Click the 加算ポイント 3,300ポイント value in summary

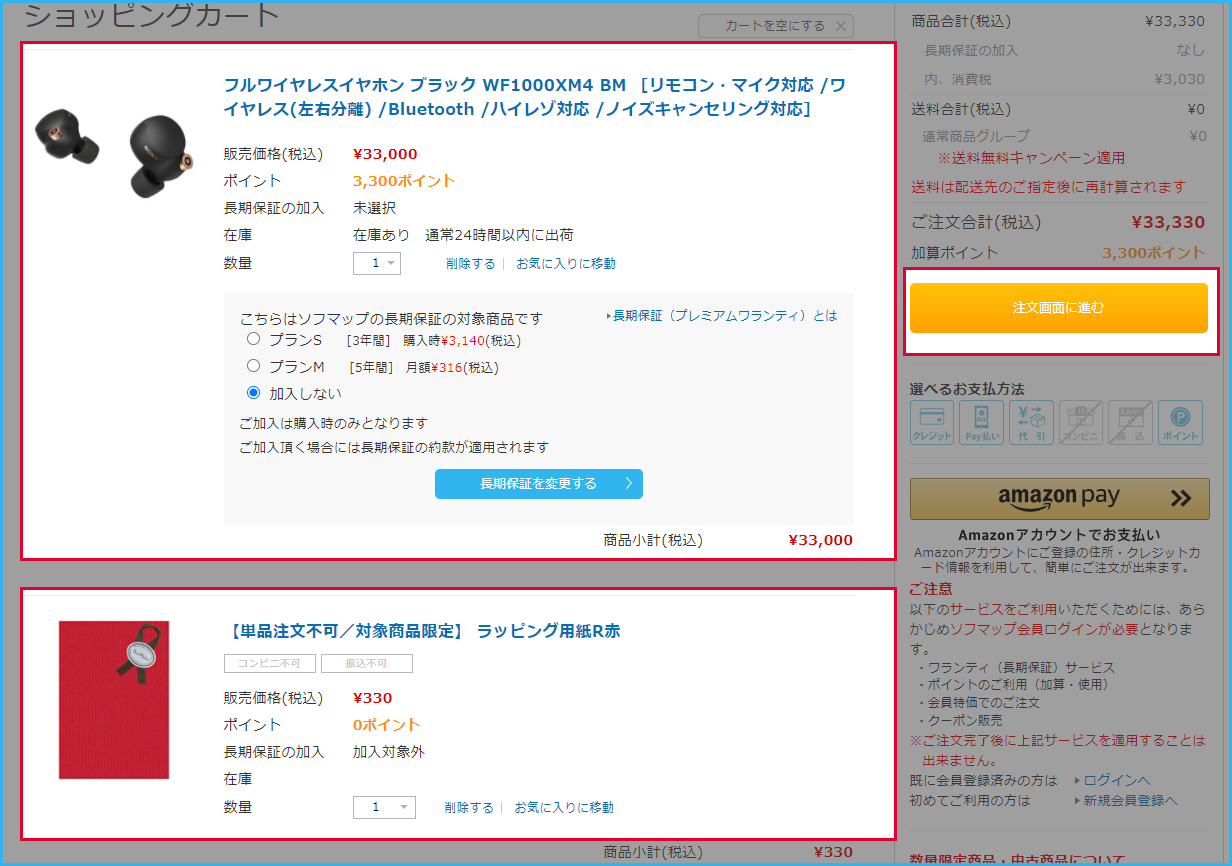pyautogui.click(x=1154, y=253)
